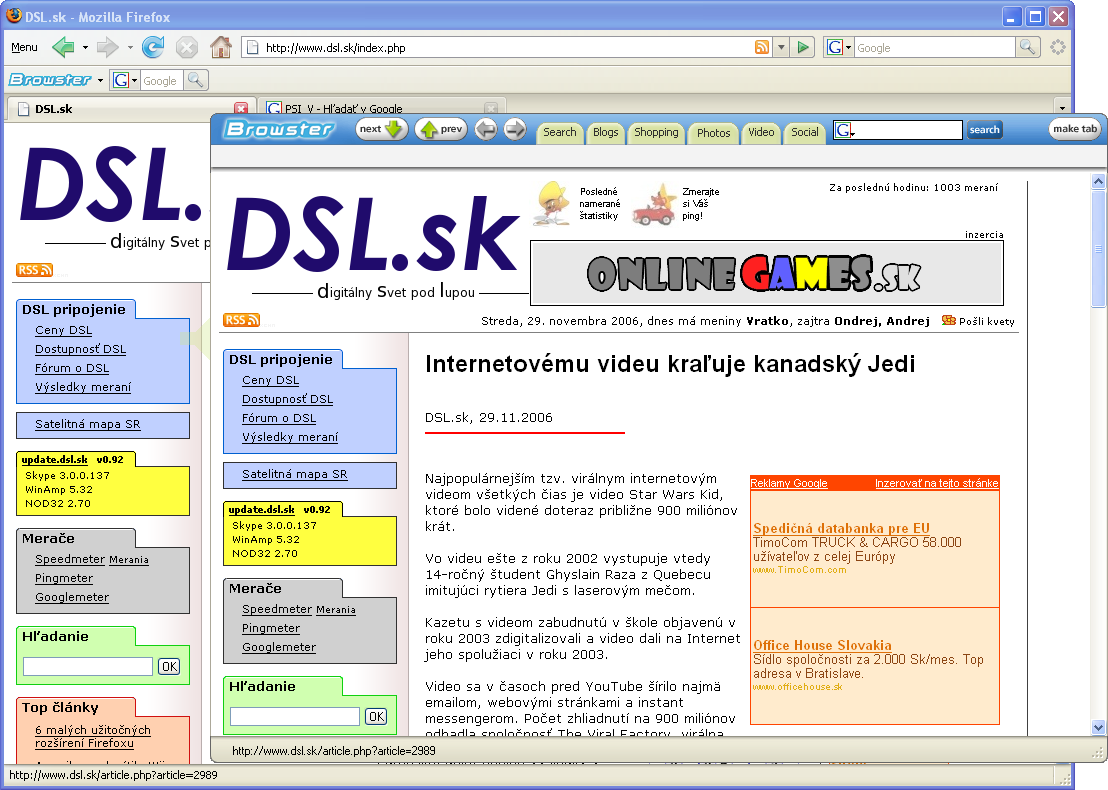The height and width of the screenshot is (790, 1108).
Task: Open Browster toolbar menu dropdown arrow
Action: (100, 81)
